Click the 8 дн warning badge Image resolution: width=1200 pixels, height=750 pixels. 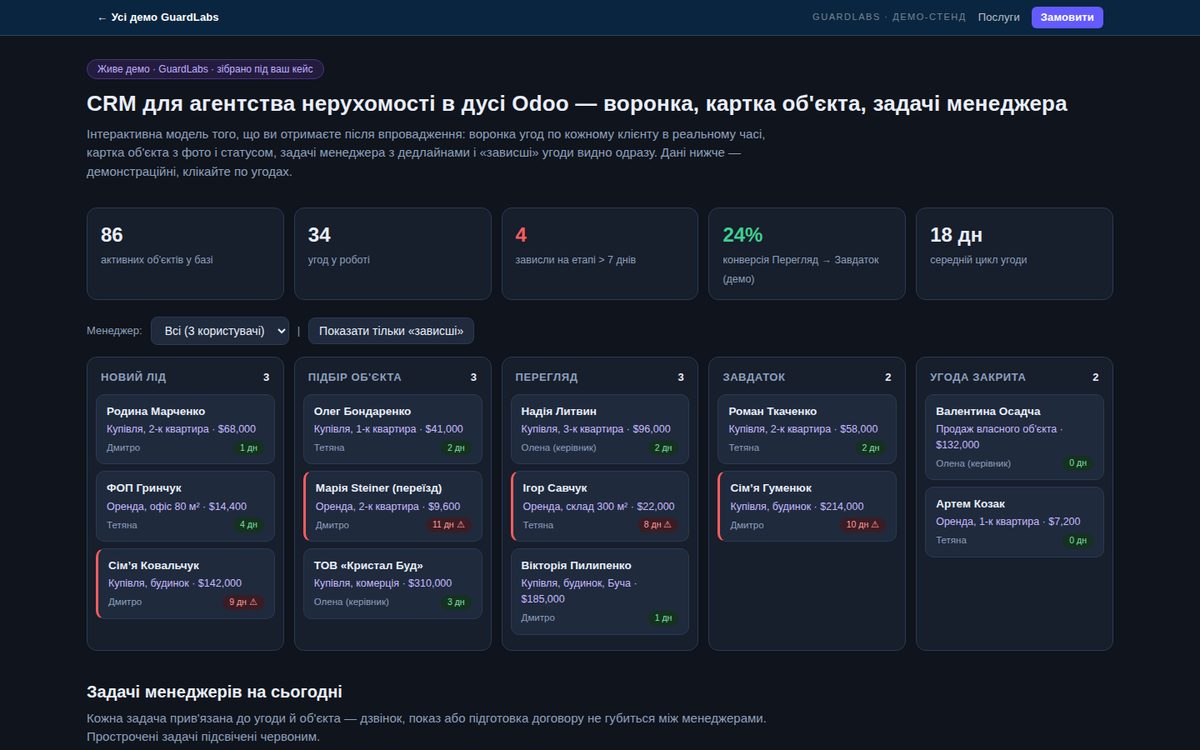[x=658, y=525]
